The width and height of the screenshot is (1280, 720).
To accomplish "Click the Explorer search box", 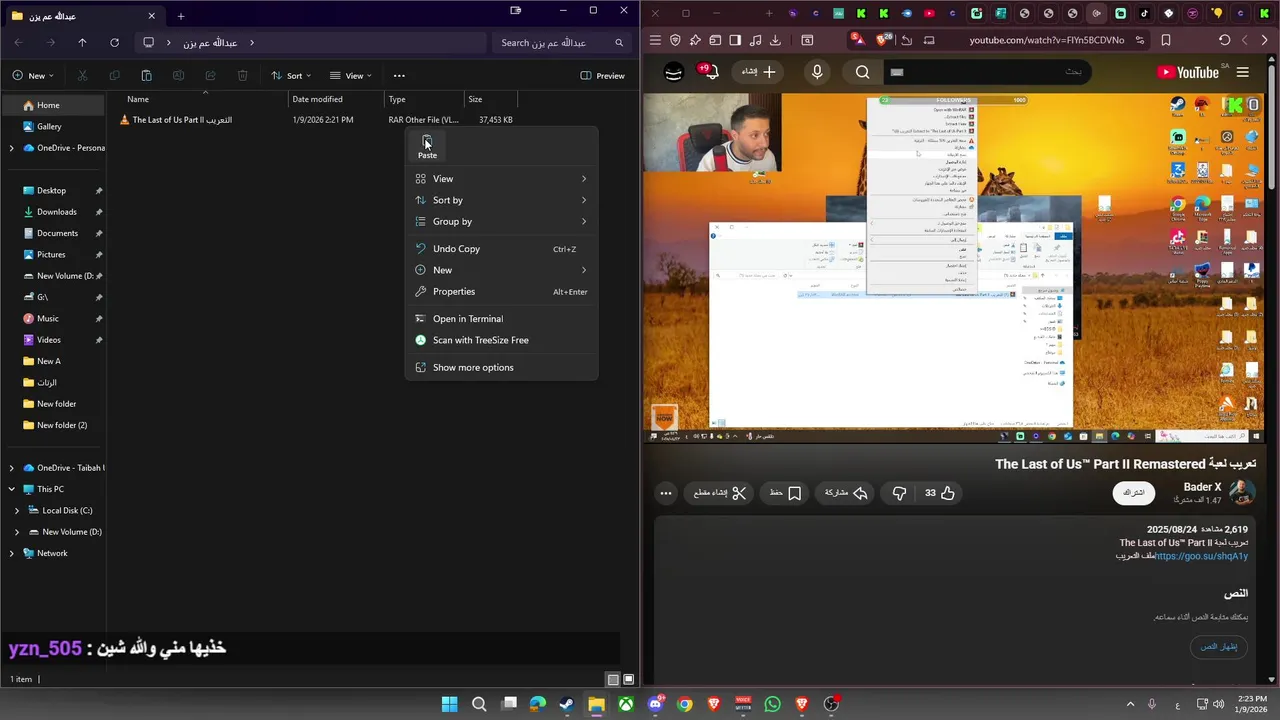I will 561,43.
